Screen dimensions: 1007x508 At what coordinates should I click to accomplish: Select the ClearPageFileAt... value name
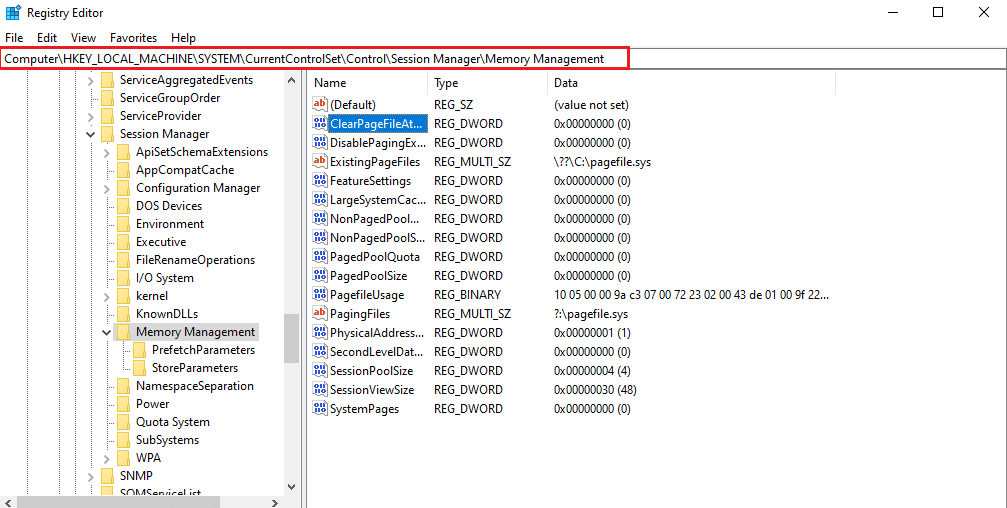(x=377, y=123)
